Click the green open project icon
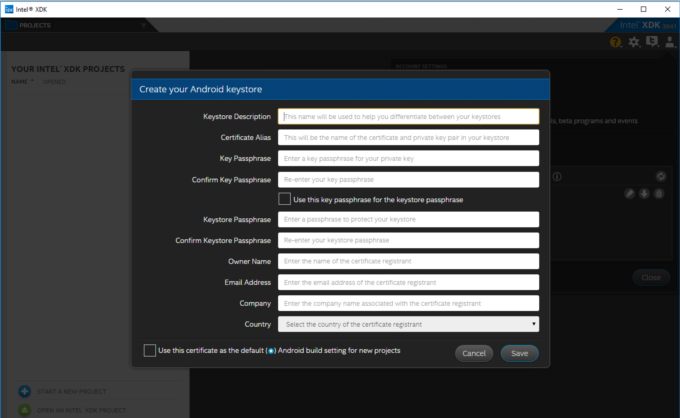Viewport: 680px width, 418px height. [25, 410]
